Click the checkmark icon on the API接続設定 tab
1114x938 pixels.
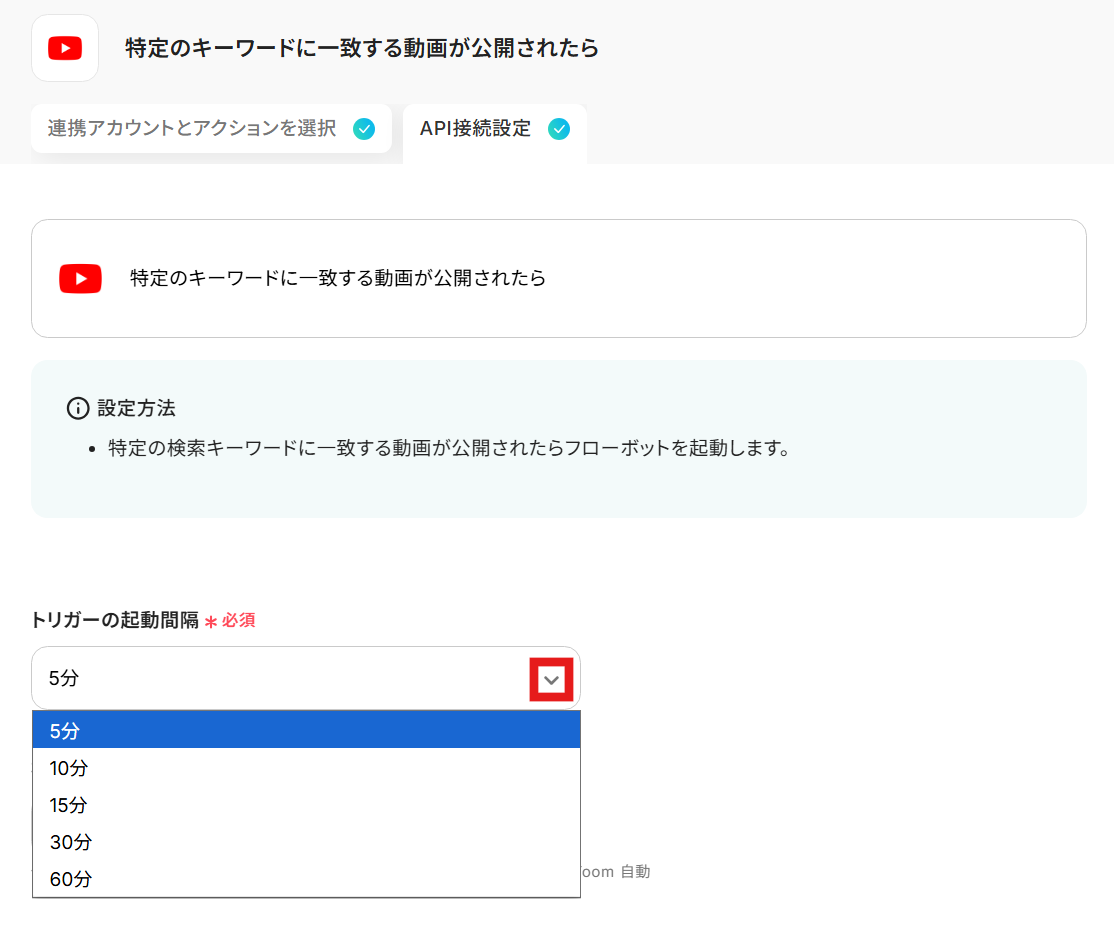[559, 129]
